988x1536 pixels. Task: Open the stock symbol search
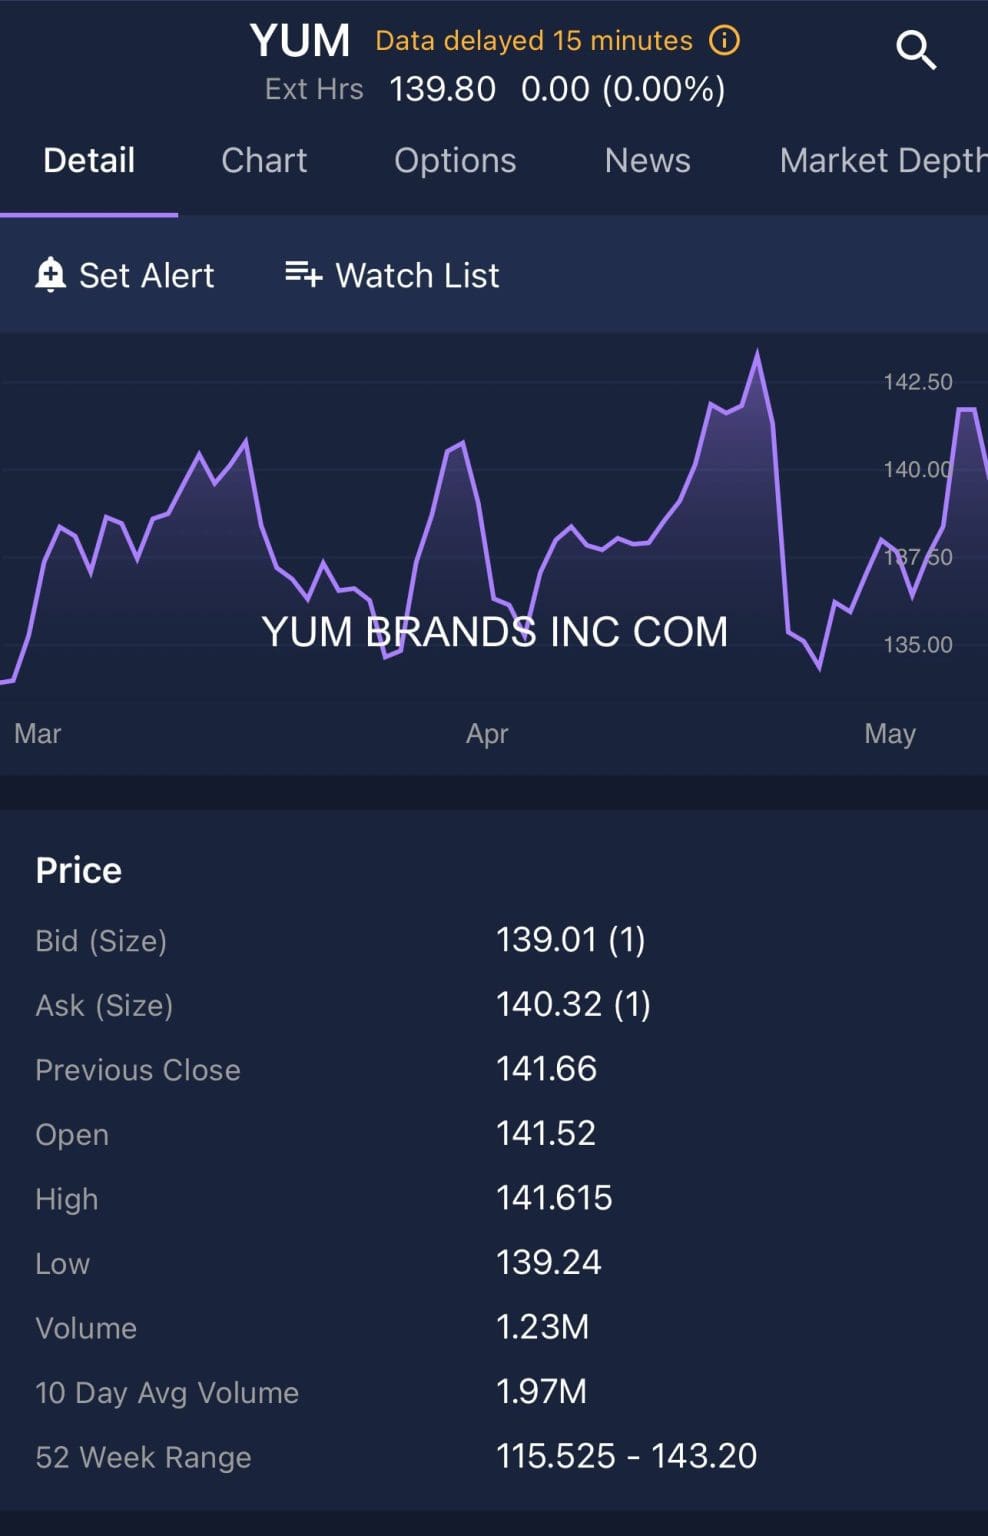pyautogui.click(x=913, y=48)
